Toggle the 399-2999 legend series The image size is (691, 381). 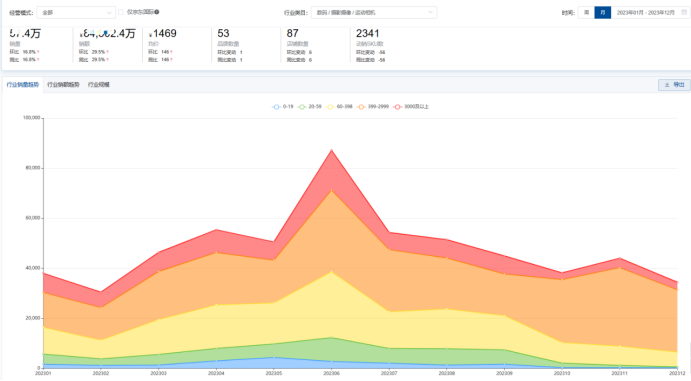click(x=373, y=107)
